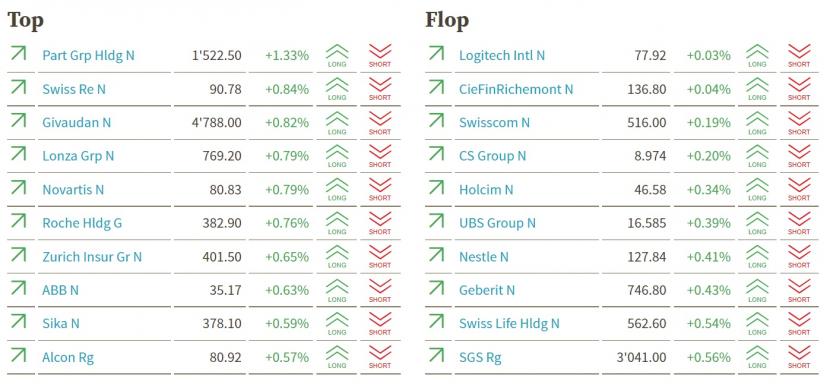Open the CS Group N stock link
Viewport: 830px width, 384px height.
[x=493, y=156]
